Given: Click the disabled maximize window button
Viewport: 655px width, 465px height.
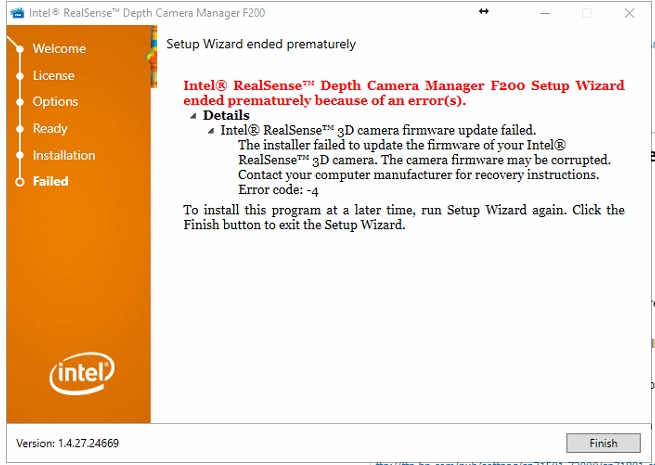Looking at the screenshot, I should tap(586, 13).
